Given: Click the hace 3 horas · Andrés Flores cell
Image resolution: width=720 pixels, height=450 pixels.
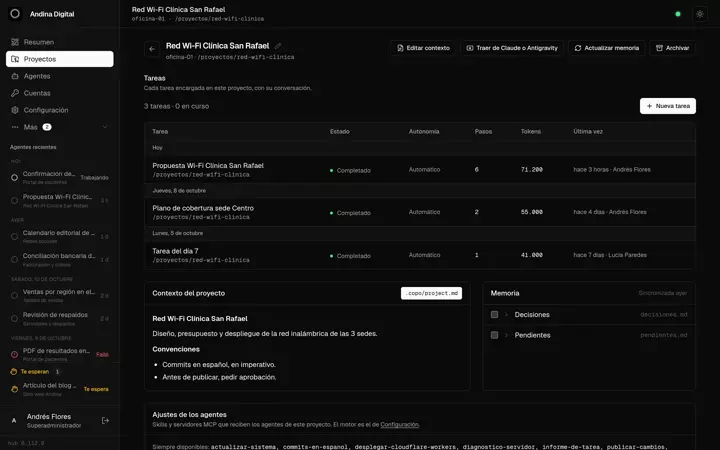Looking at the screenshot, I should (612, 169).
